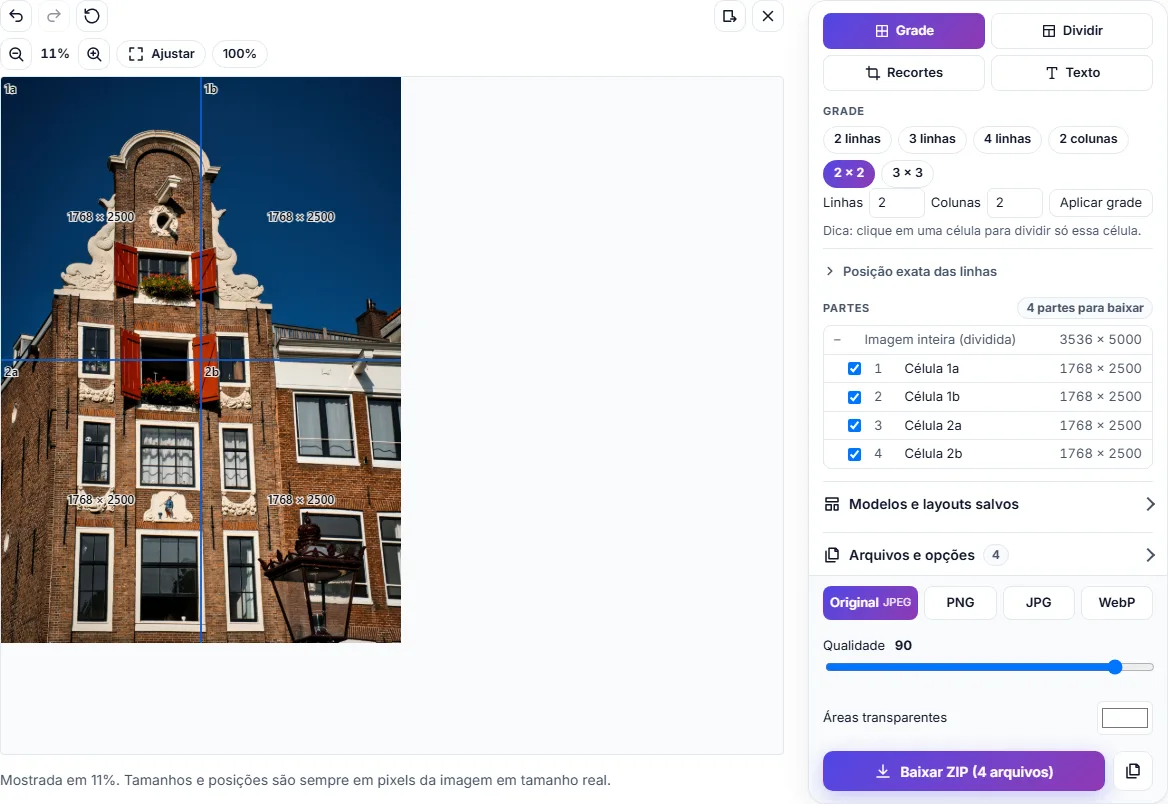This screenshot has width=1168, height=804.
Task: Open the Texto tab
Action: click(x=1072, y=72)
